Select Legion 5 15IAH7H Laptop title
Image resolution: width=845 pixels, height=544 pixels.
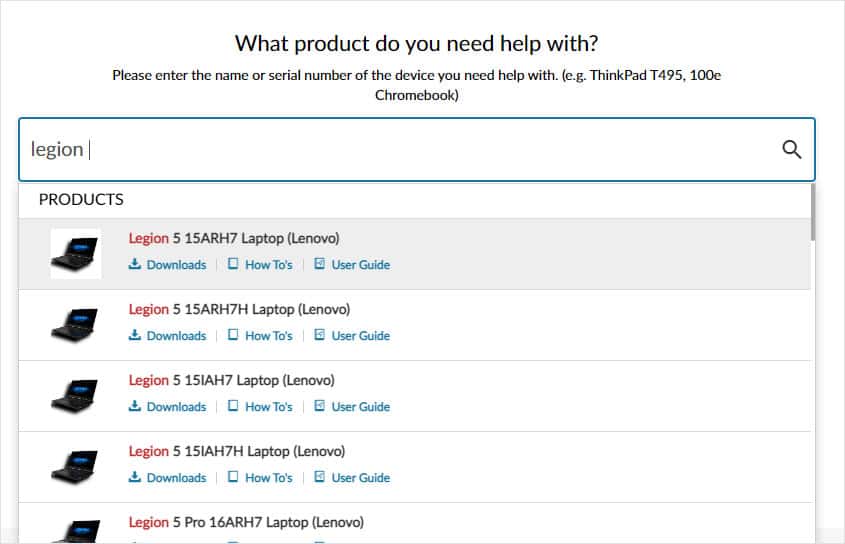pos(237,452)
